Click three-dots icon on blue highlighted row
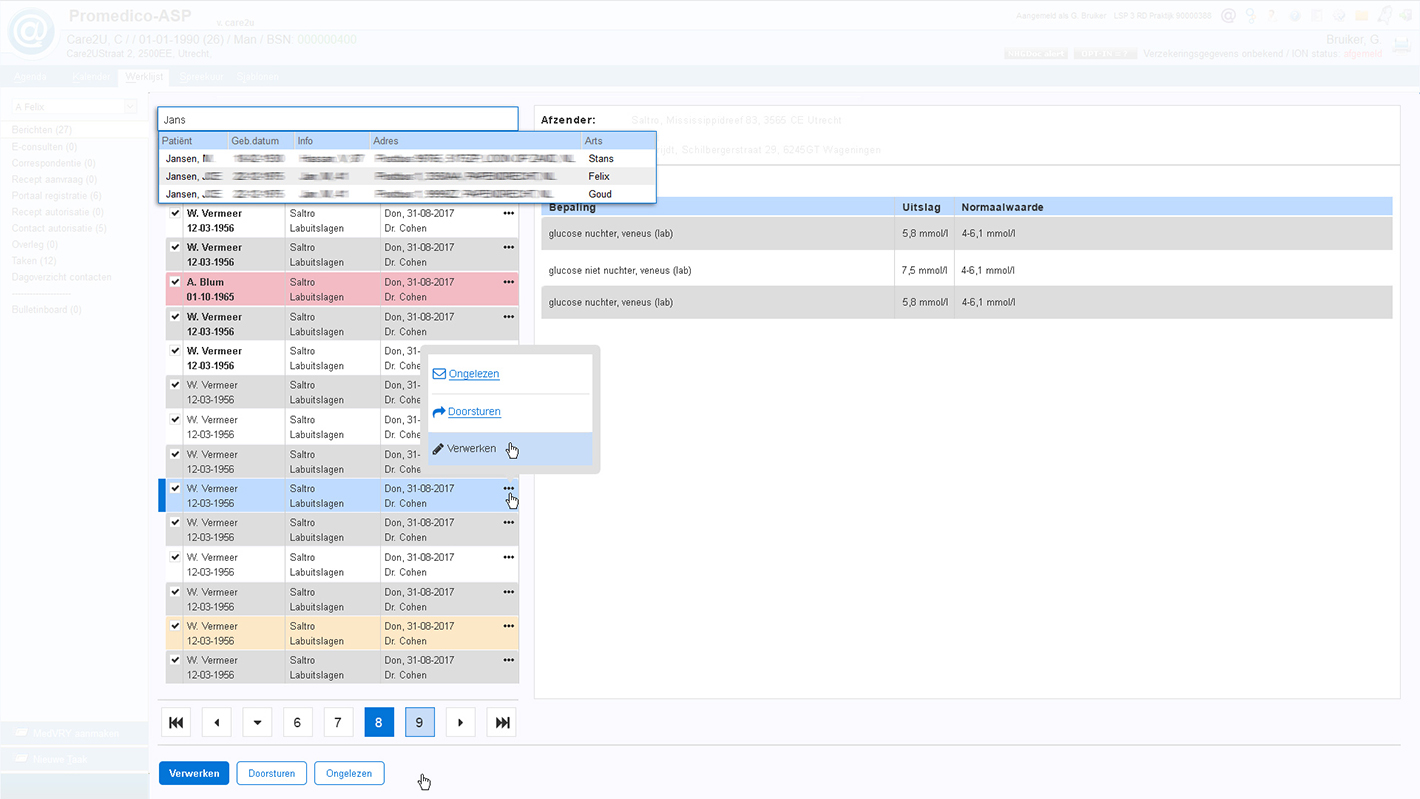 (x=508, y=489)
